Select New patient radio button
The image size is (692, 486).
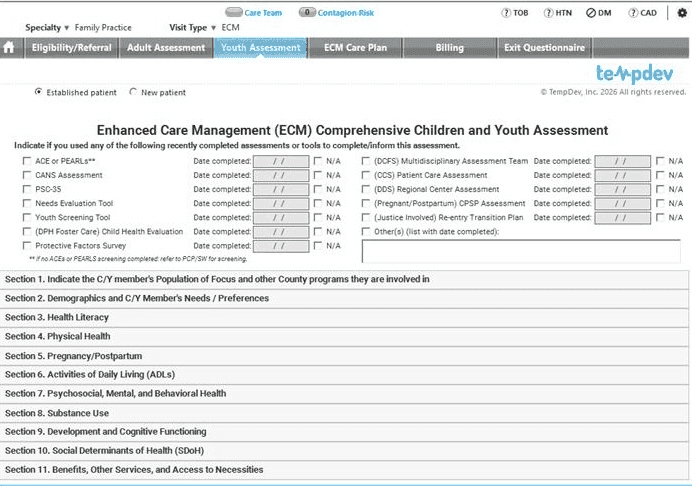(133, 92)
